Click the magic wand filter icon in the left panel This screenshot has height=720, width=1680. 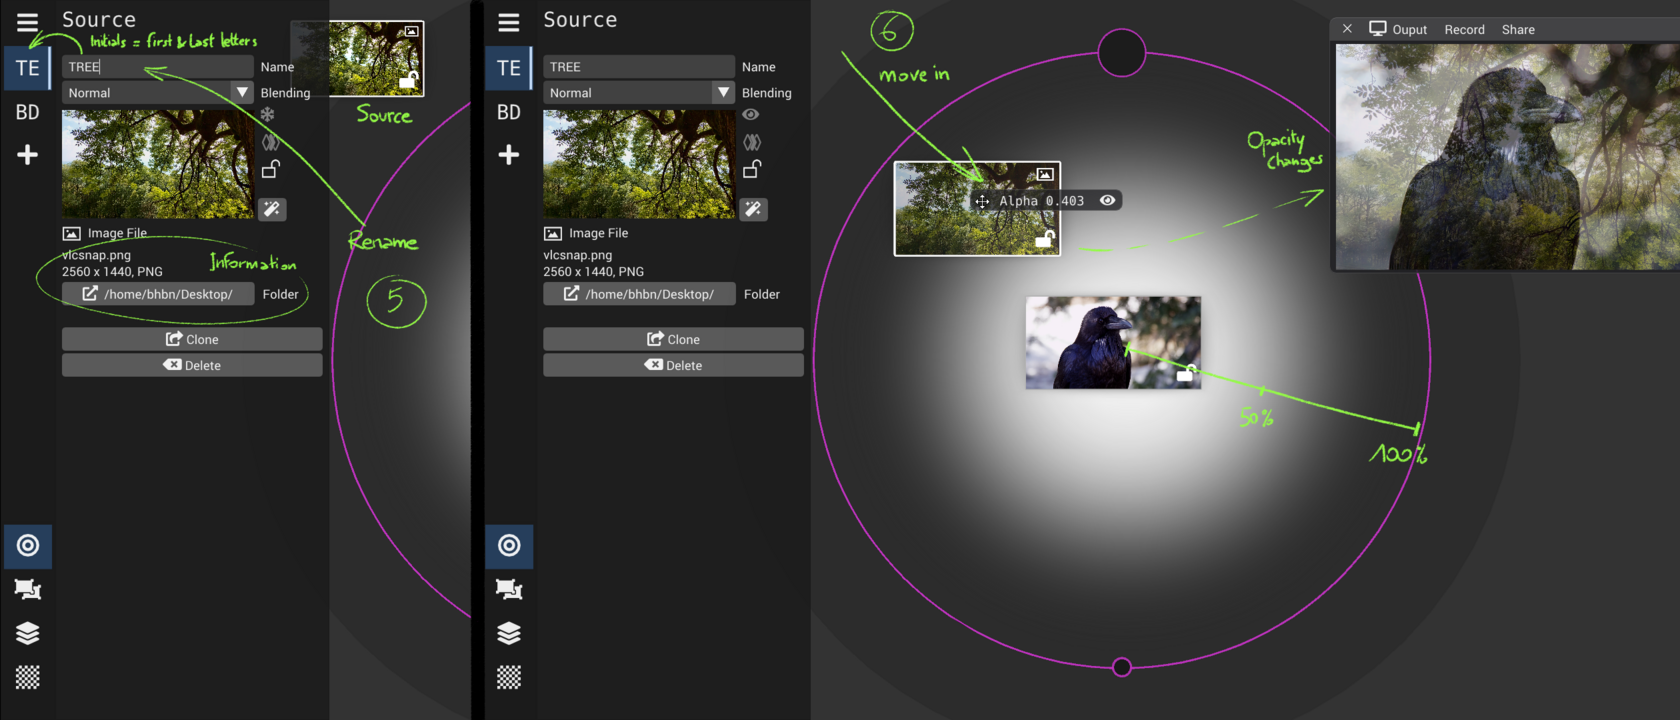pyautogui.click(x=272, y=209)
